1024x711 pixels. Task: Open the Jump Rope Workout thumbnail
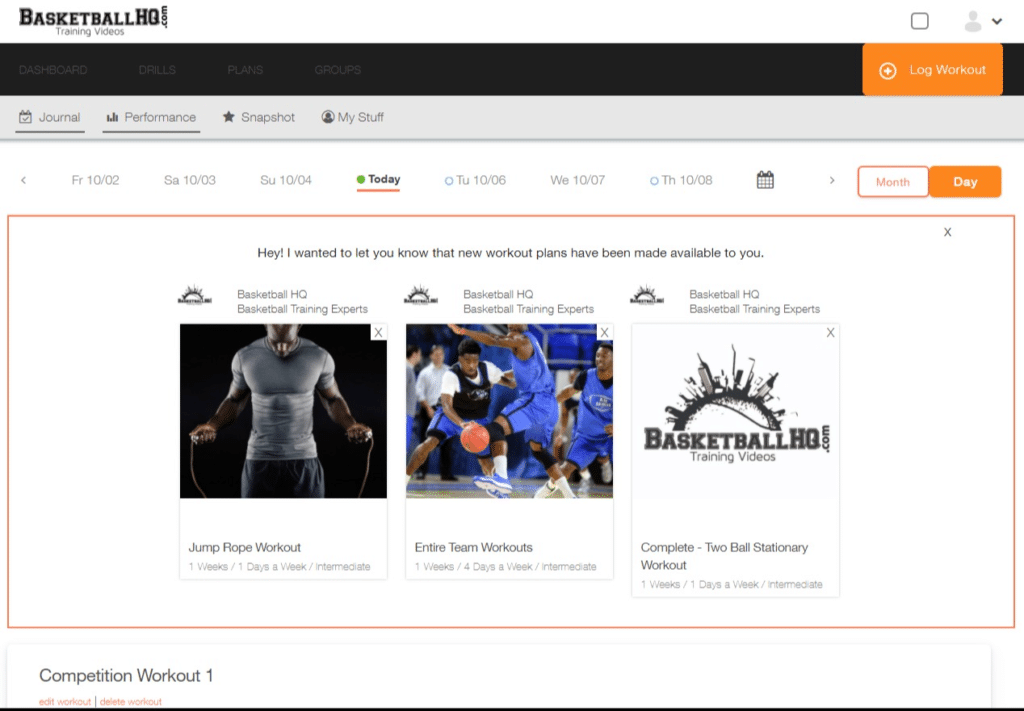(283, 411)
